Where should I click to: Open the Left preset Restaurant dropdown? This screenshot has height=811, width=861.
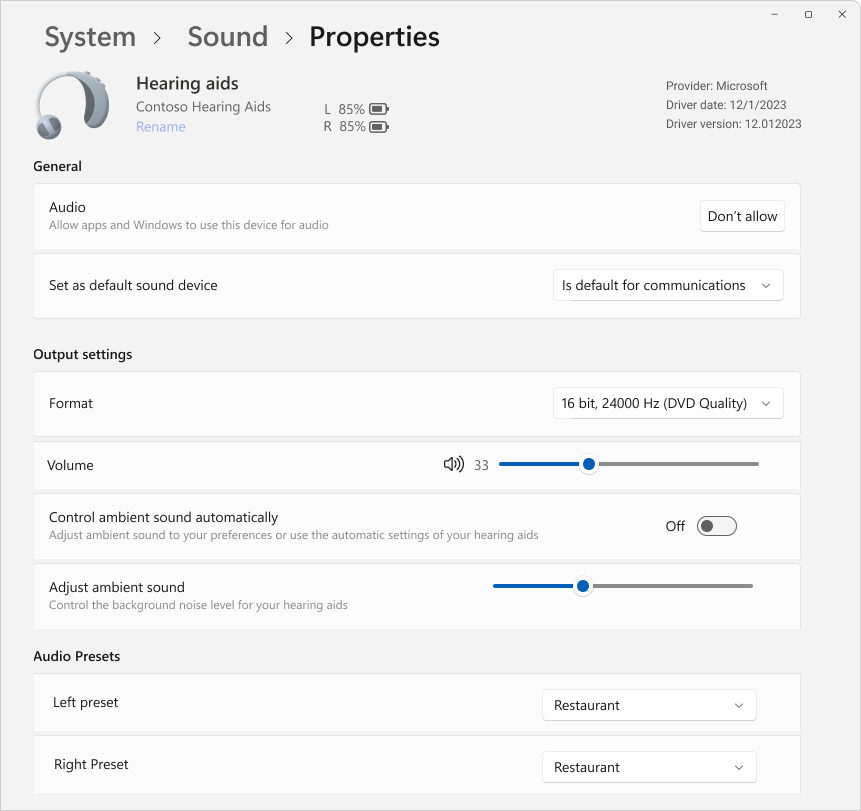click(x=649, y=705)
